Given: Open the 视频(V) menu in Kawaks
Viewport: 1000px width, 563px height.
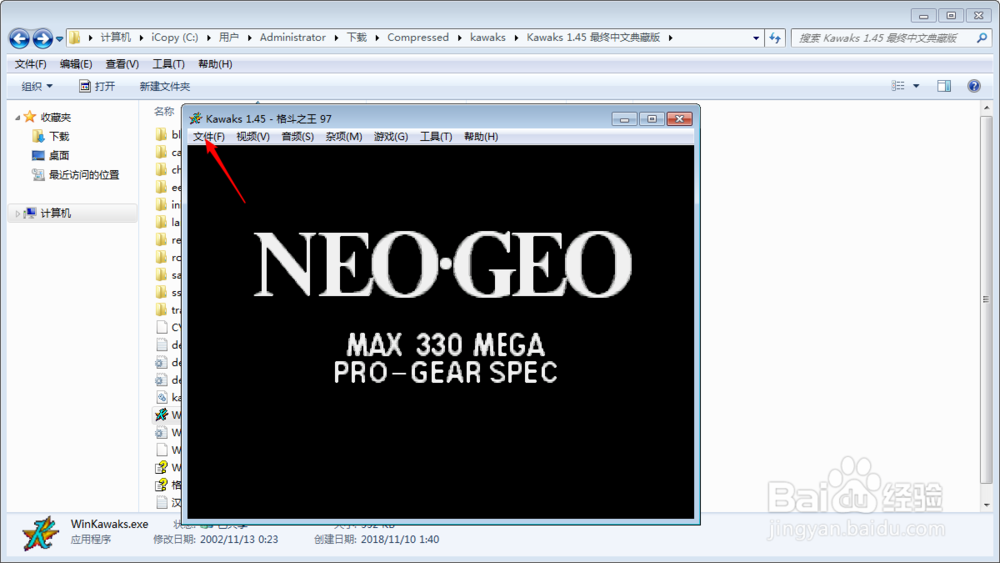Looking at the screenshot, I should click(x=253, y=136).
